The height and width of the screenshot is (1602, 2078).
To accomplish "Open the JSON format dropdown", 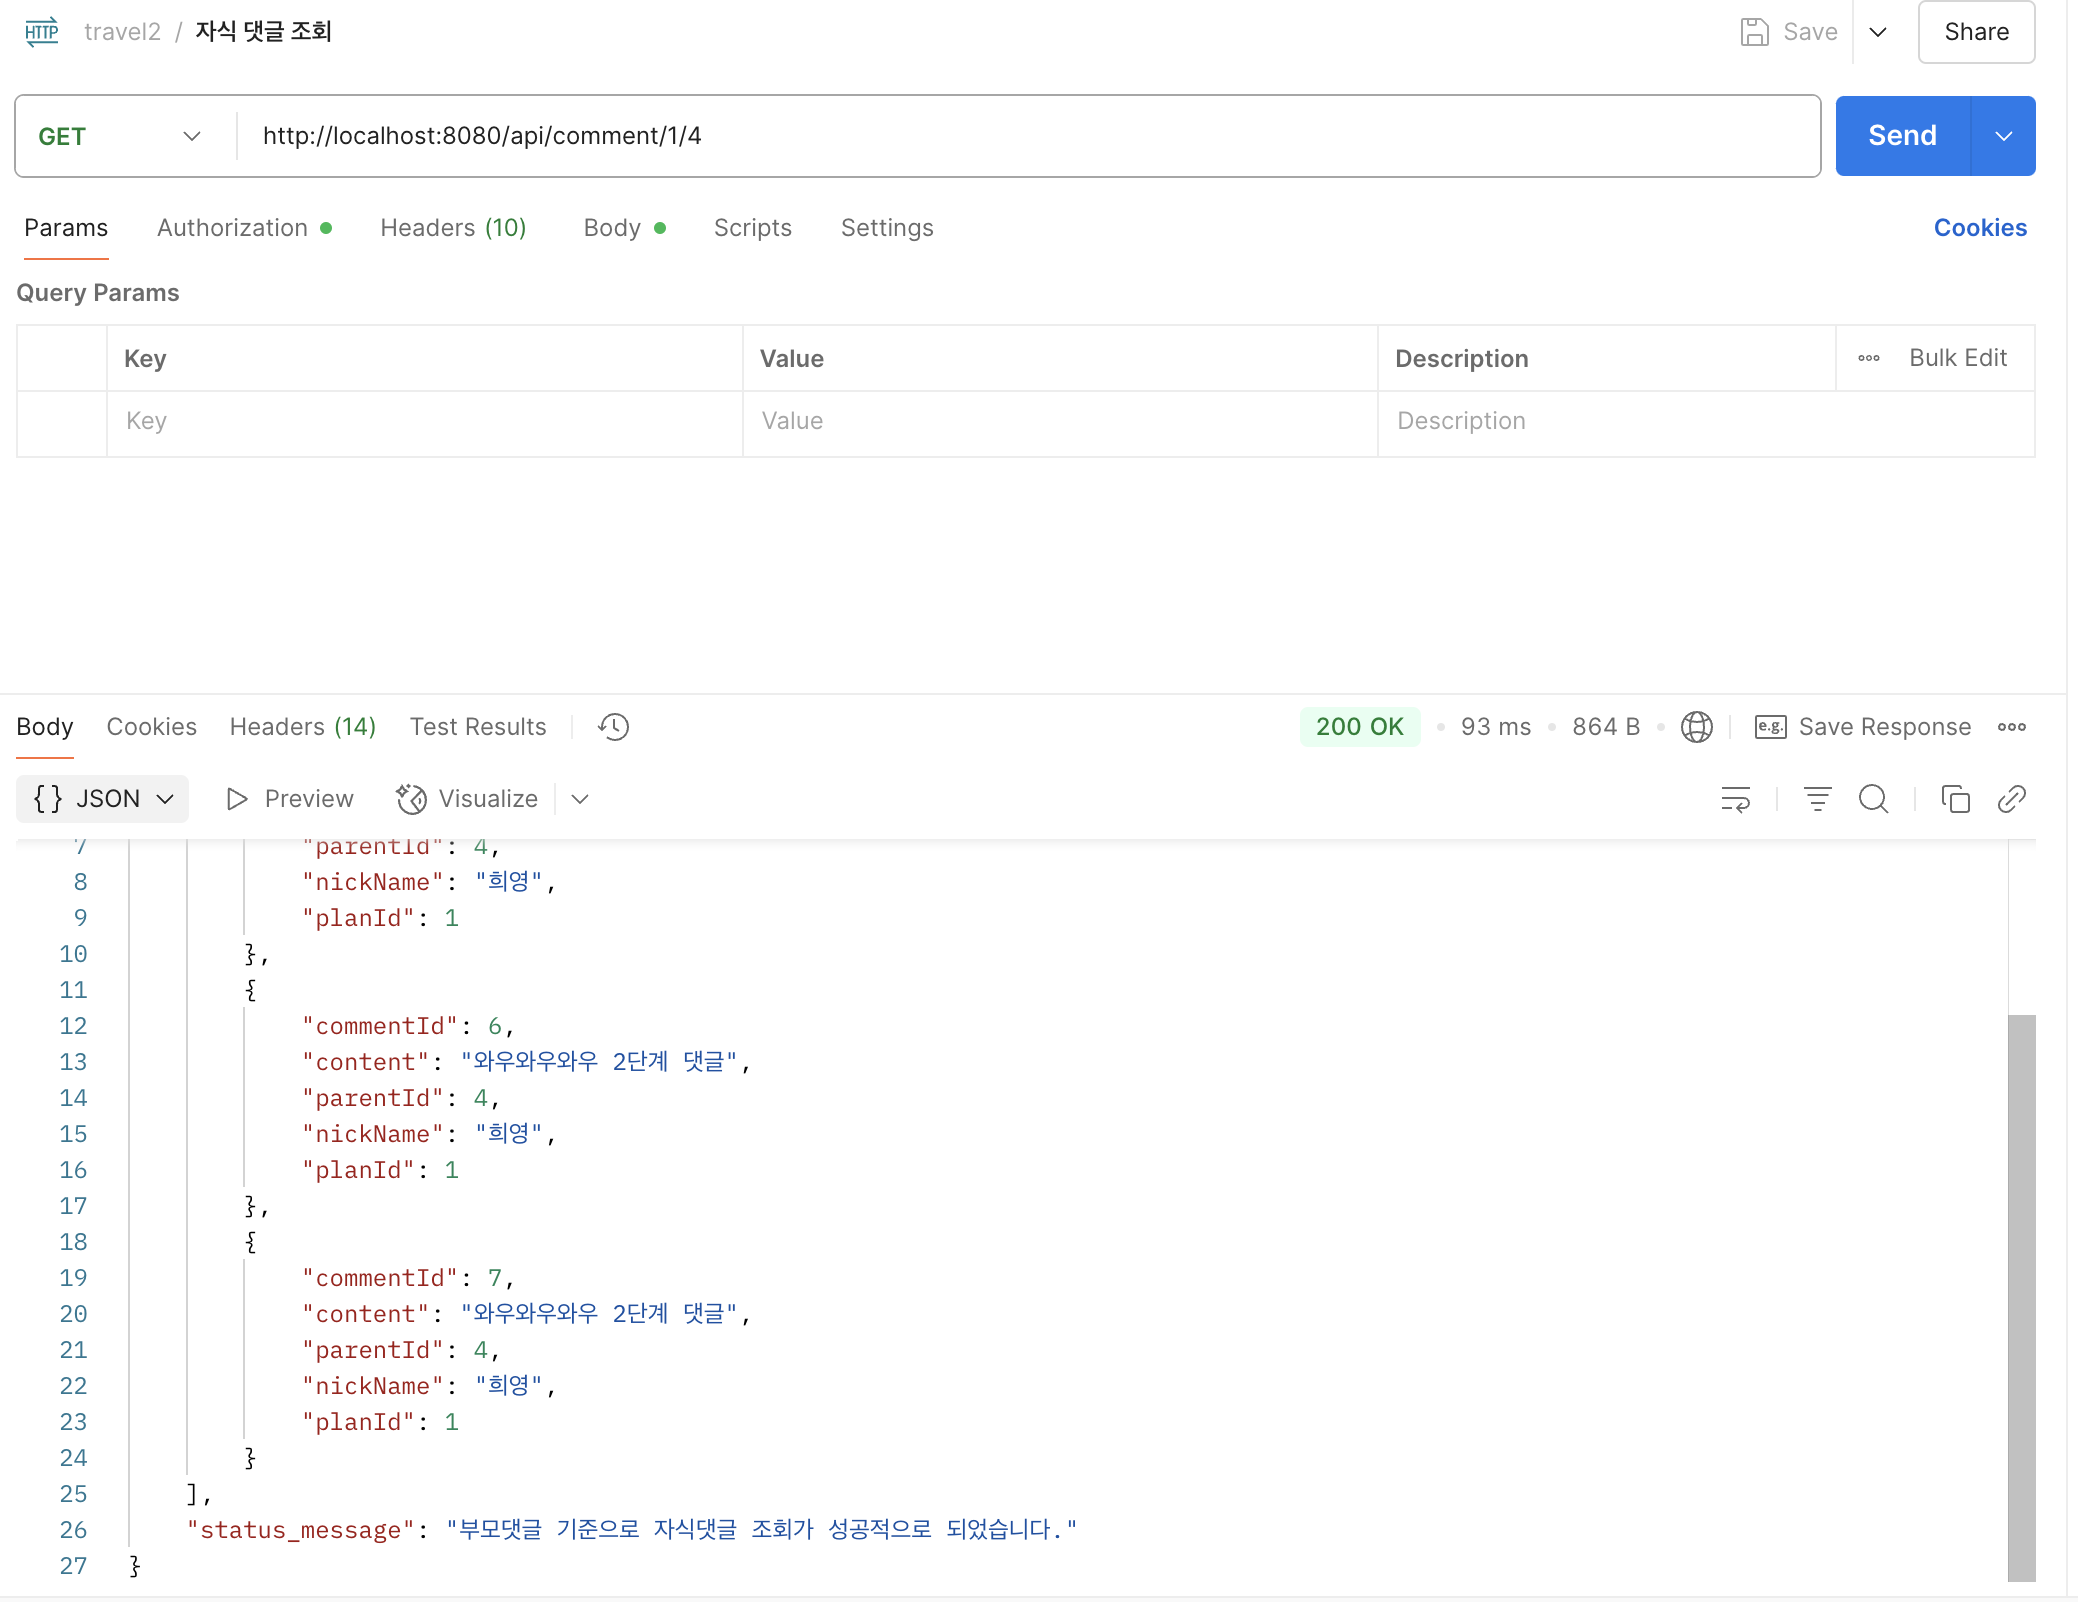I will click(x=102, y=799).
